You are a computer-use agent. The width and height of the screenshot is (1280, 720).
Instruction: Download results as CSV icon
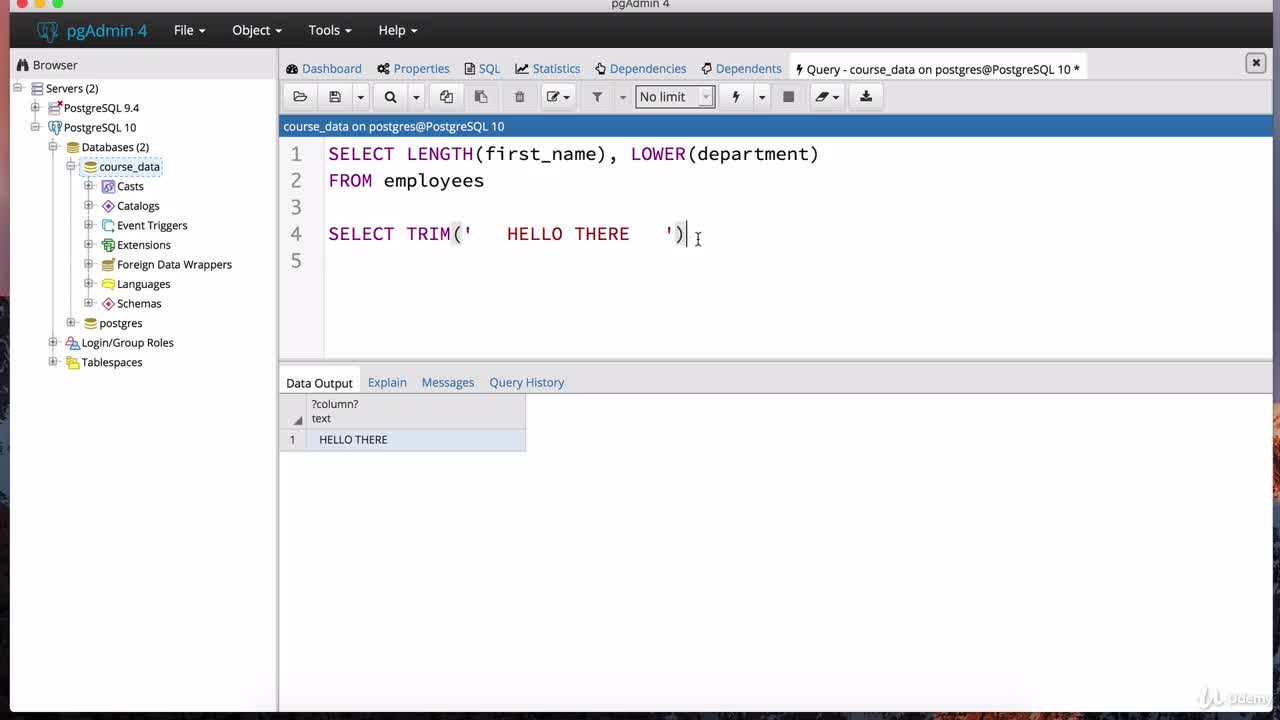(866, 97)
